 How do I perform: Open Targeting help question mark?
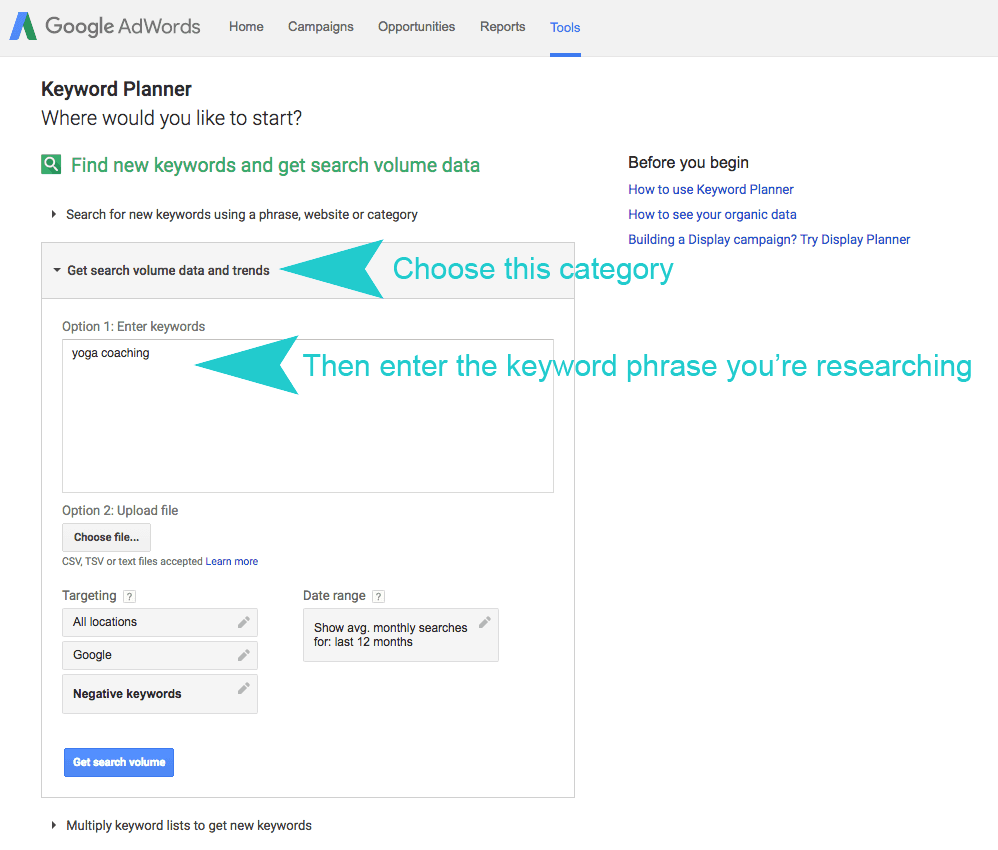[x=129, y=597]
